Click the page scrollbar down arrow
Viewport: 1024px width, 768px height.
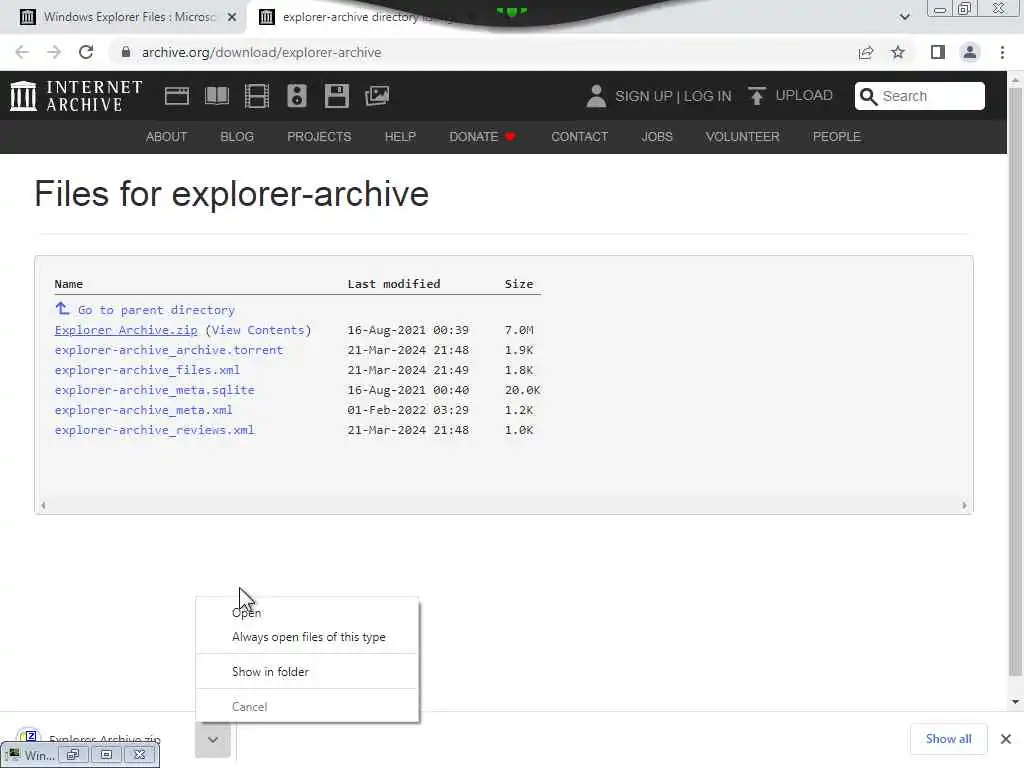click(1015, 702)
